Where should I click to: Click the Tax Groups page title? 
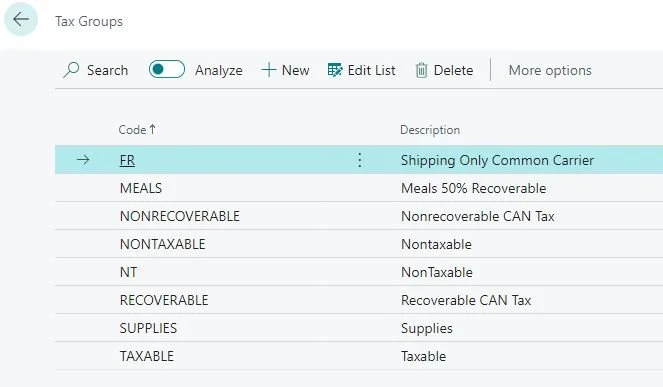click(x=89, y=21)
